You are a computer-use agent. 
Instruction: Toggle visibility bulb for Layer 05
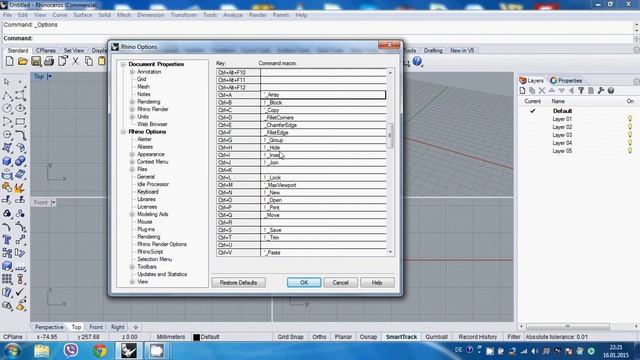point(630,151)
